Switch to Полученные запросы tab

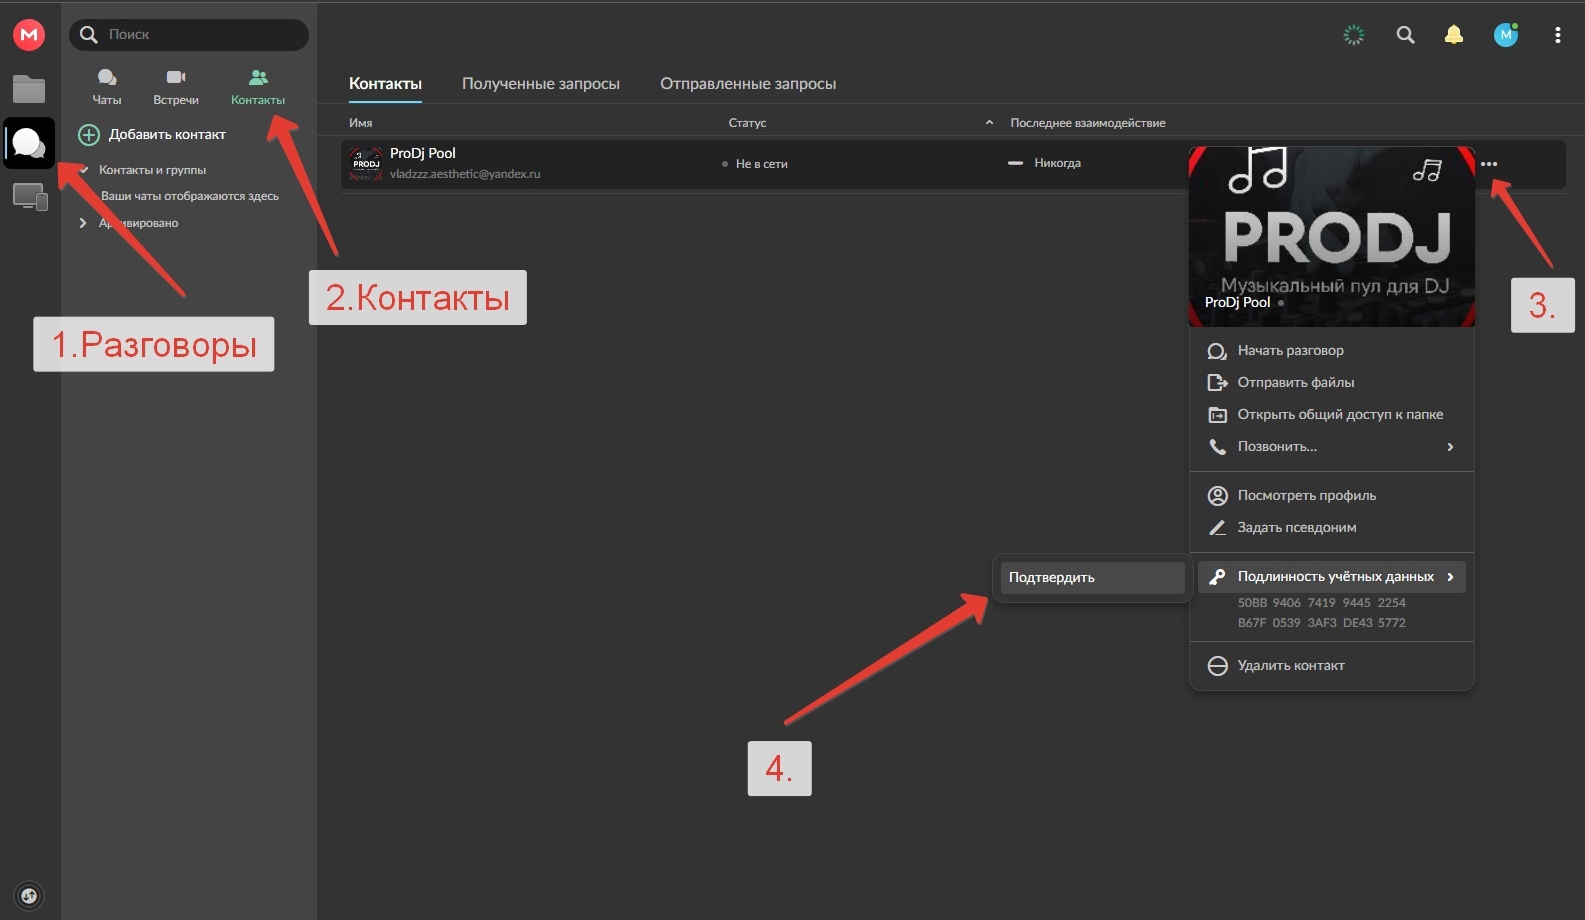pyautogui.click(x=541, y=84)
